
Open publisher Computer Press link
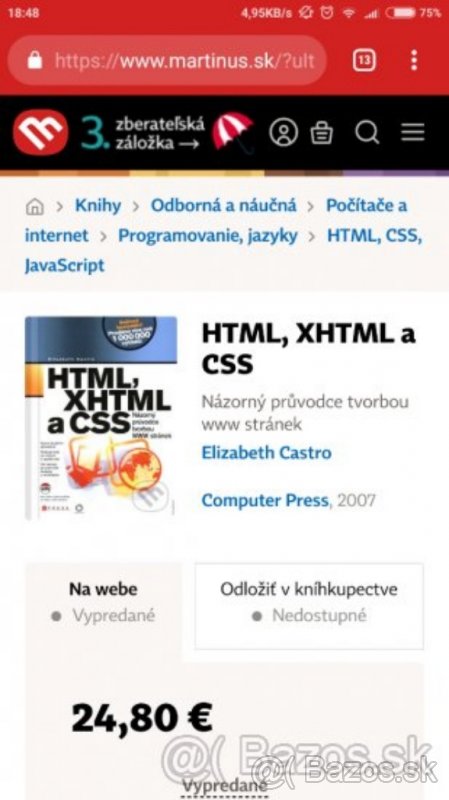[265, 501]
